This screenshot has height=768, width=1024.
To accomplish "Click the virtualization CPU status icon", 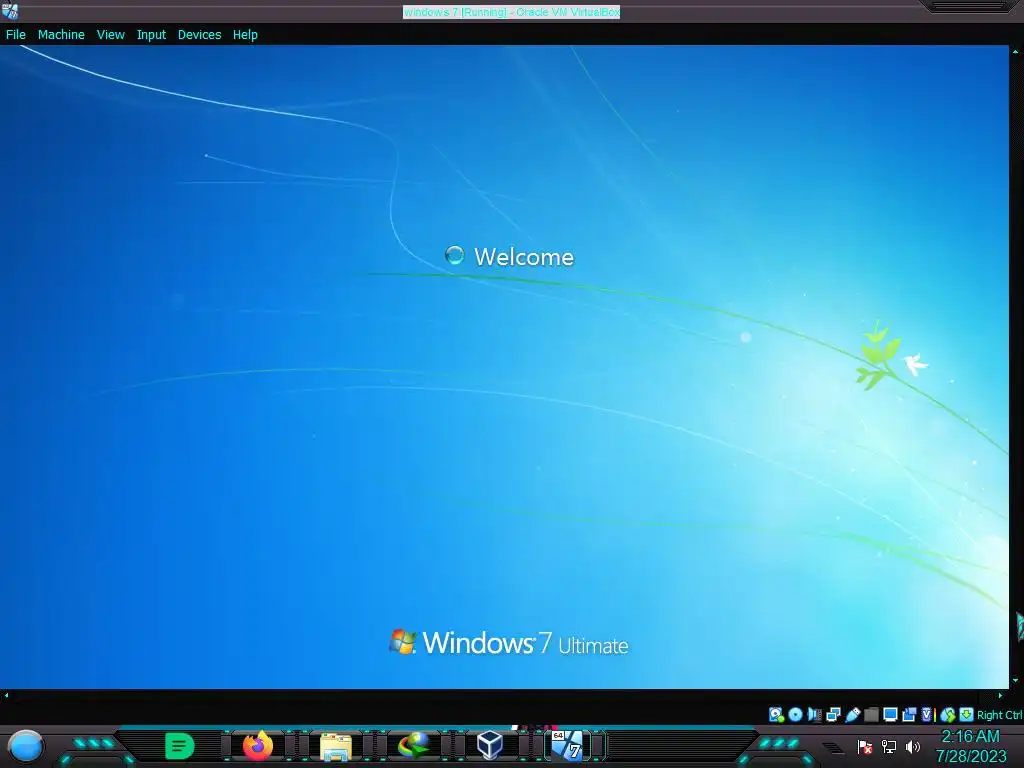I will (927, 714).
